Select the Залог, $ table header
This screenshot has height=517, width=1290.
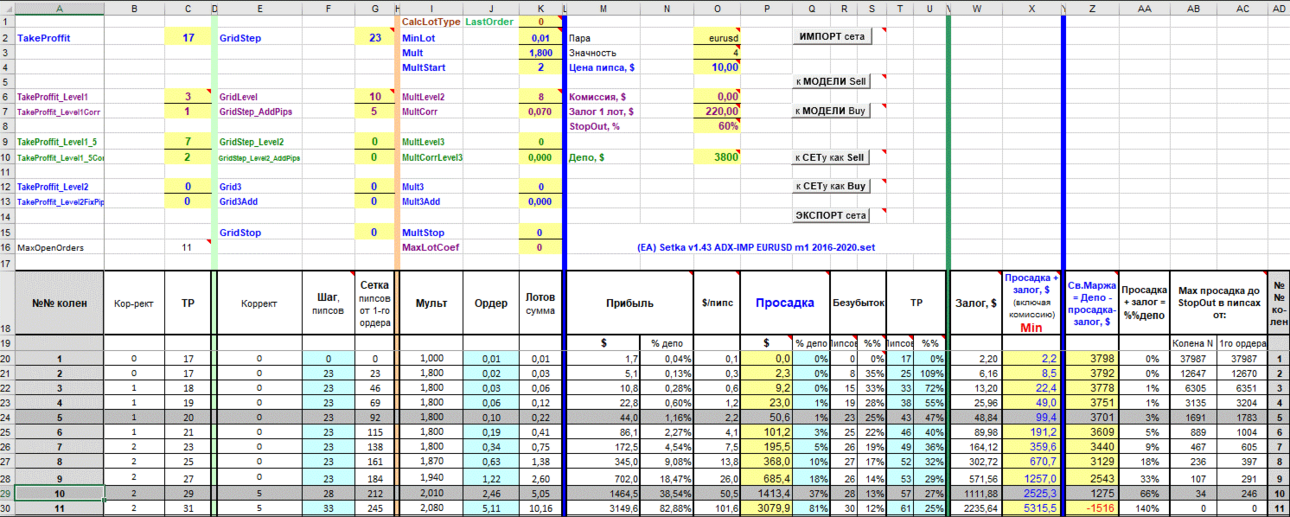(974, 302)
